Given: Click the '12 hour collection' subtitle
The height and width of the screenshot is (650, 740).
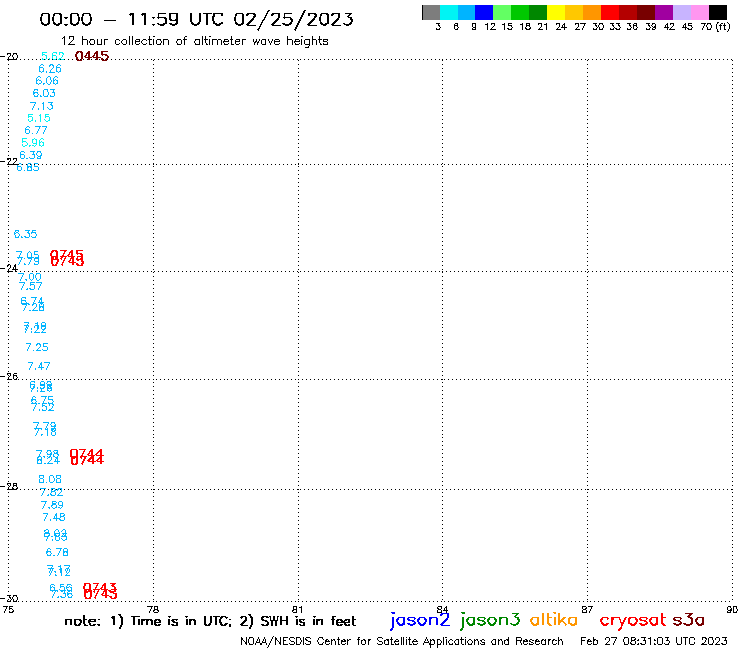Looking at the screenshot, I should point(194,42).
